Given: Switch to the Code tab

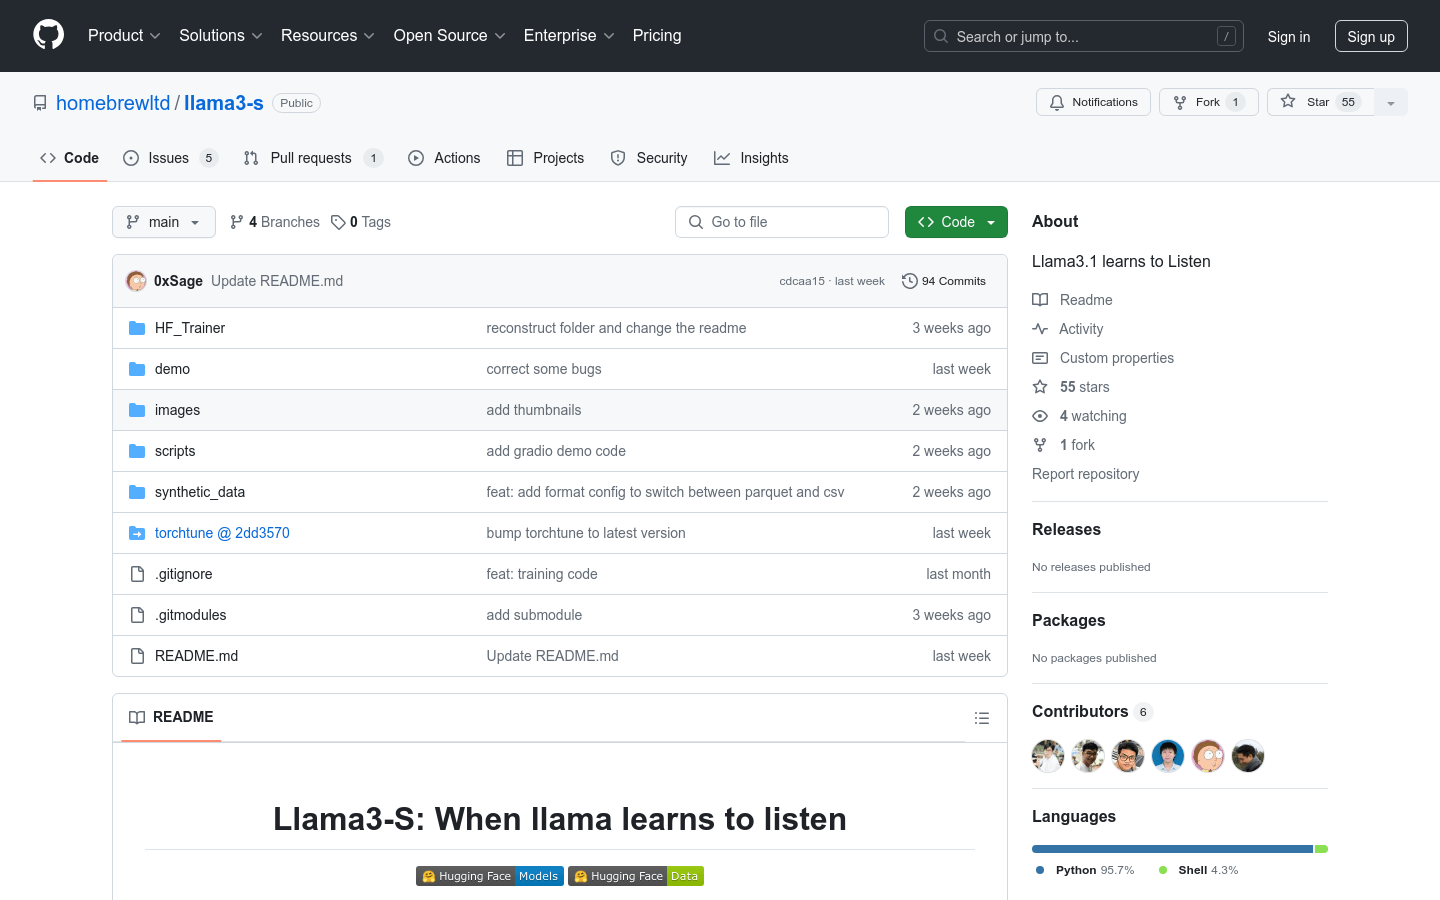Looking at the screenshot, I should [x=70, y=158].
